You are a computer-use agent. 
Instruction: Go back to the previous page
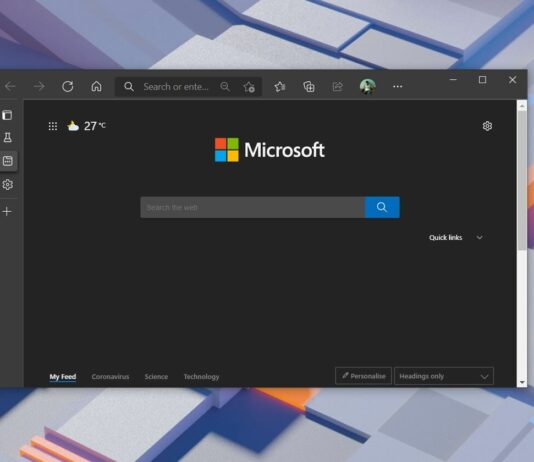tap(10, 86)
